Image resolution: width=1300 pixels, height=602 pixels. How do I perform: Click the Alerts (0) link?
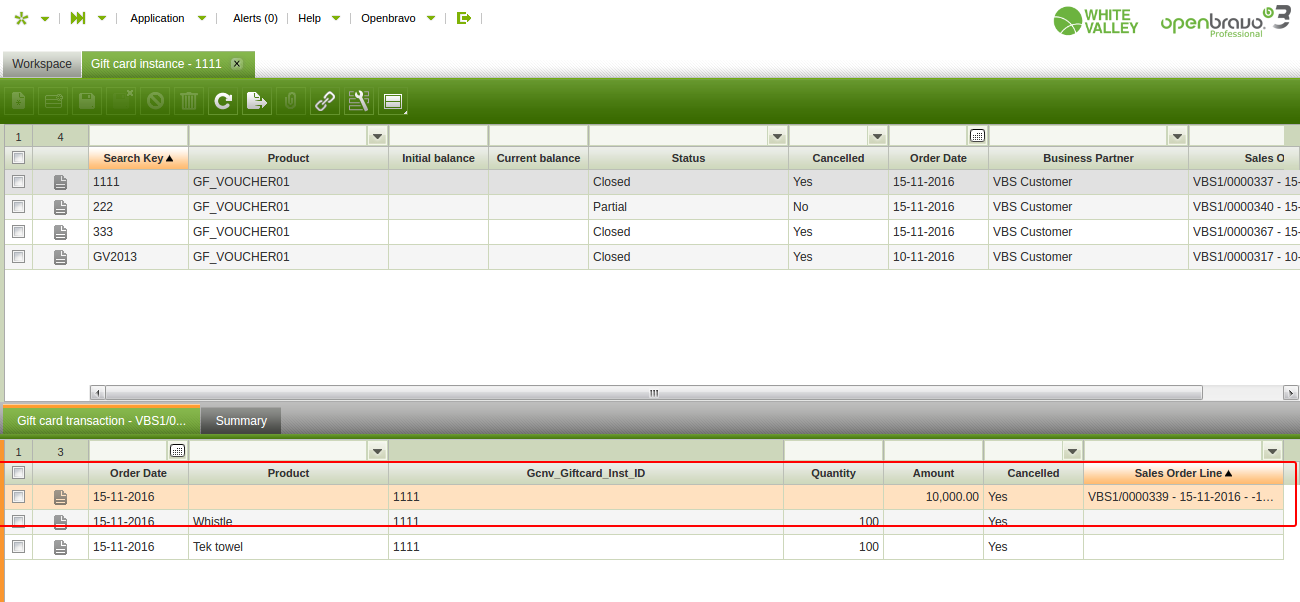(255, 18)
